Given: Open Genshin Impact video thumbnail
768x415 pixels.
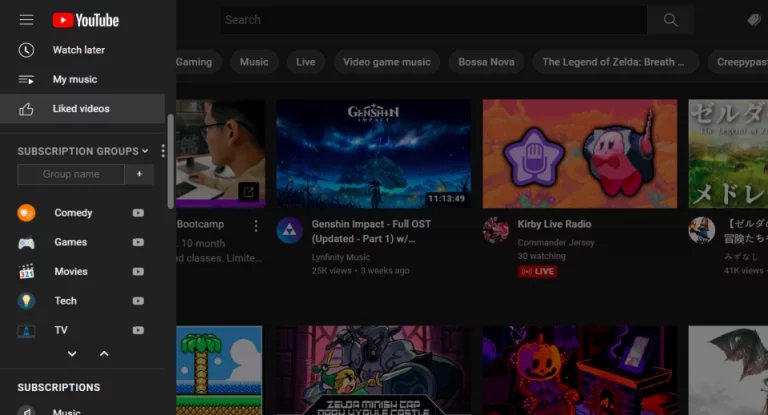Looking at the screenshot, I should coord(374,154).
